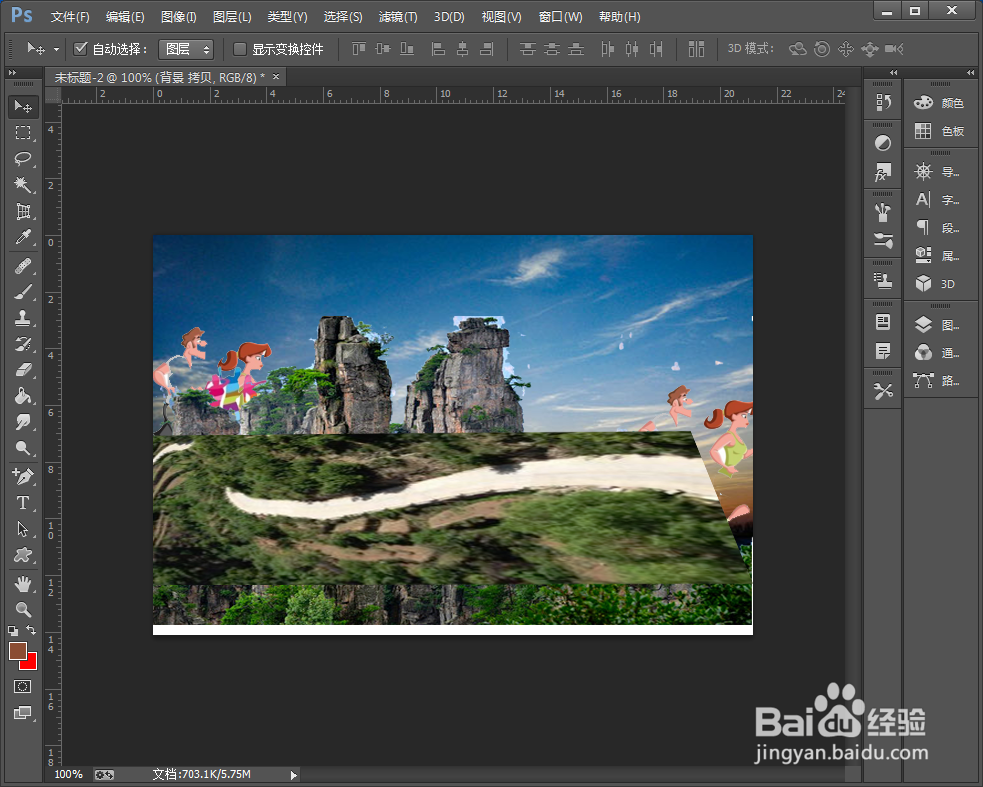Select the Move tool in toolbox
Viewport: 983px width, 787px height.
[x=23, y=107]
